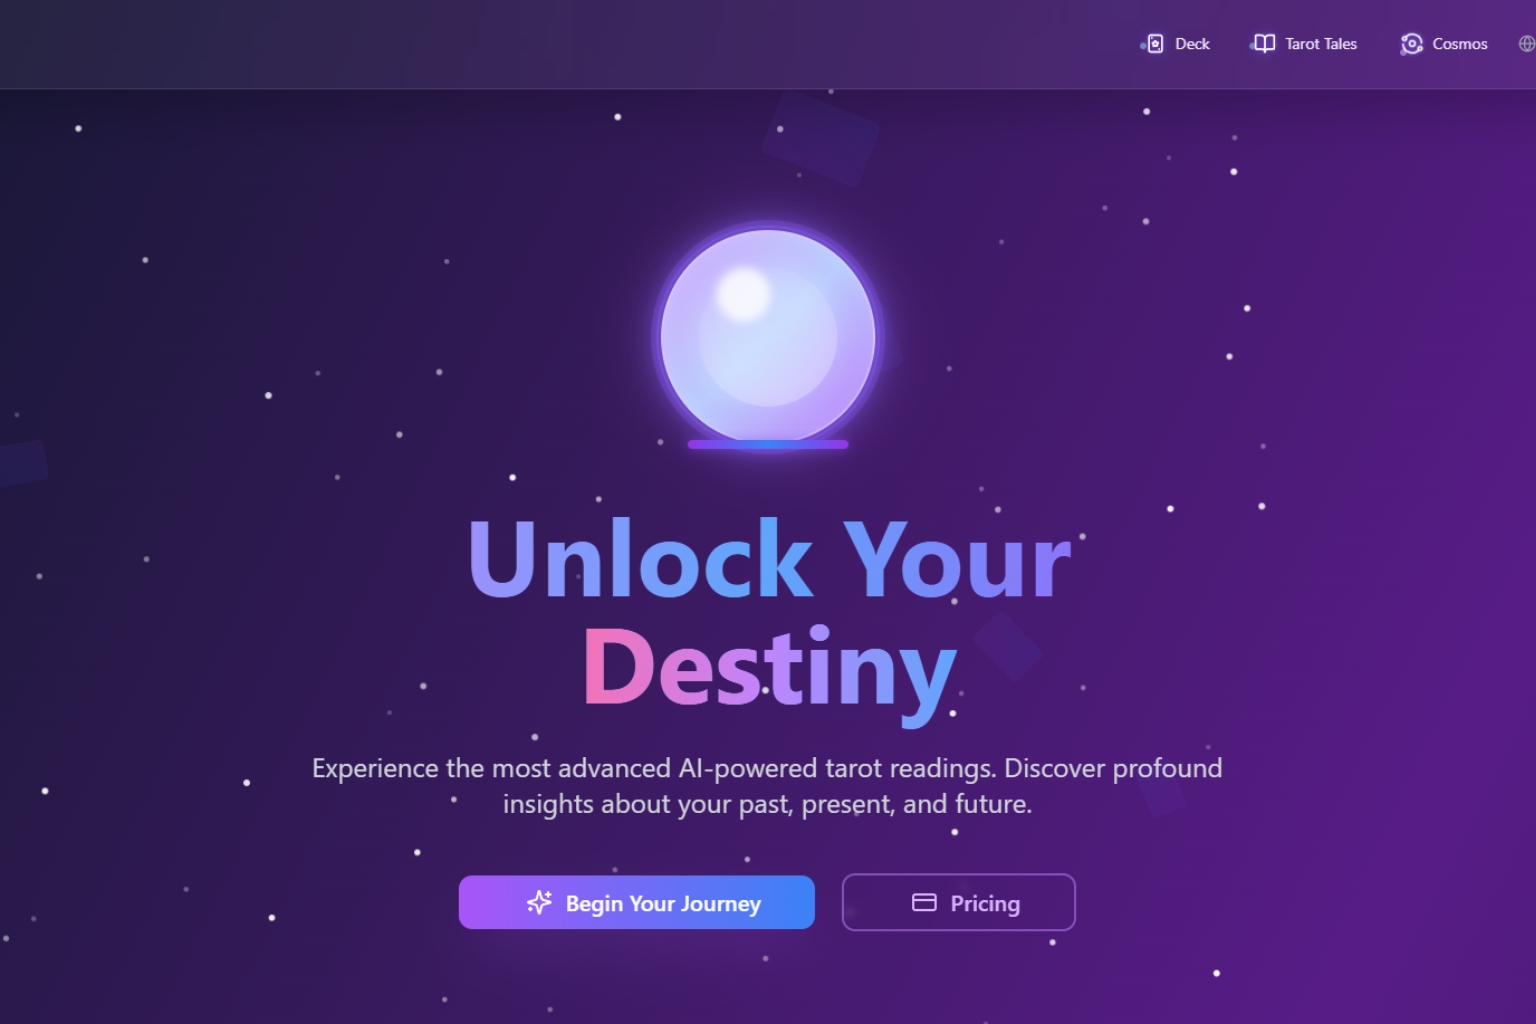Click the word 'Journey' in the gradient button

[721, 904]
